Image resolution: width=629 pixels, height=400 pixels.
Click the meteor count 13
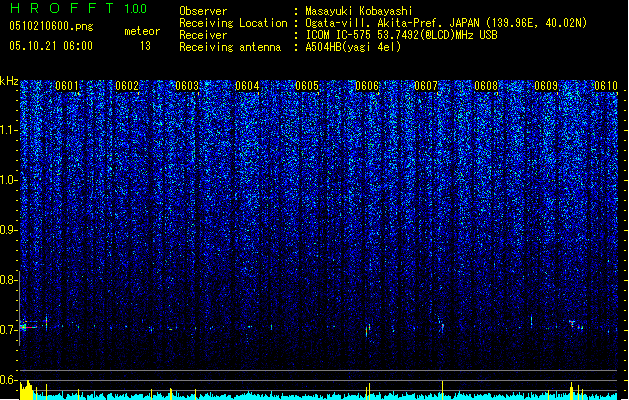pos(145,46)
